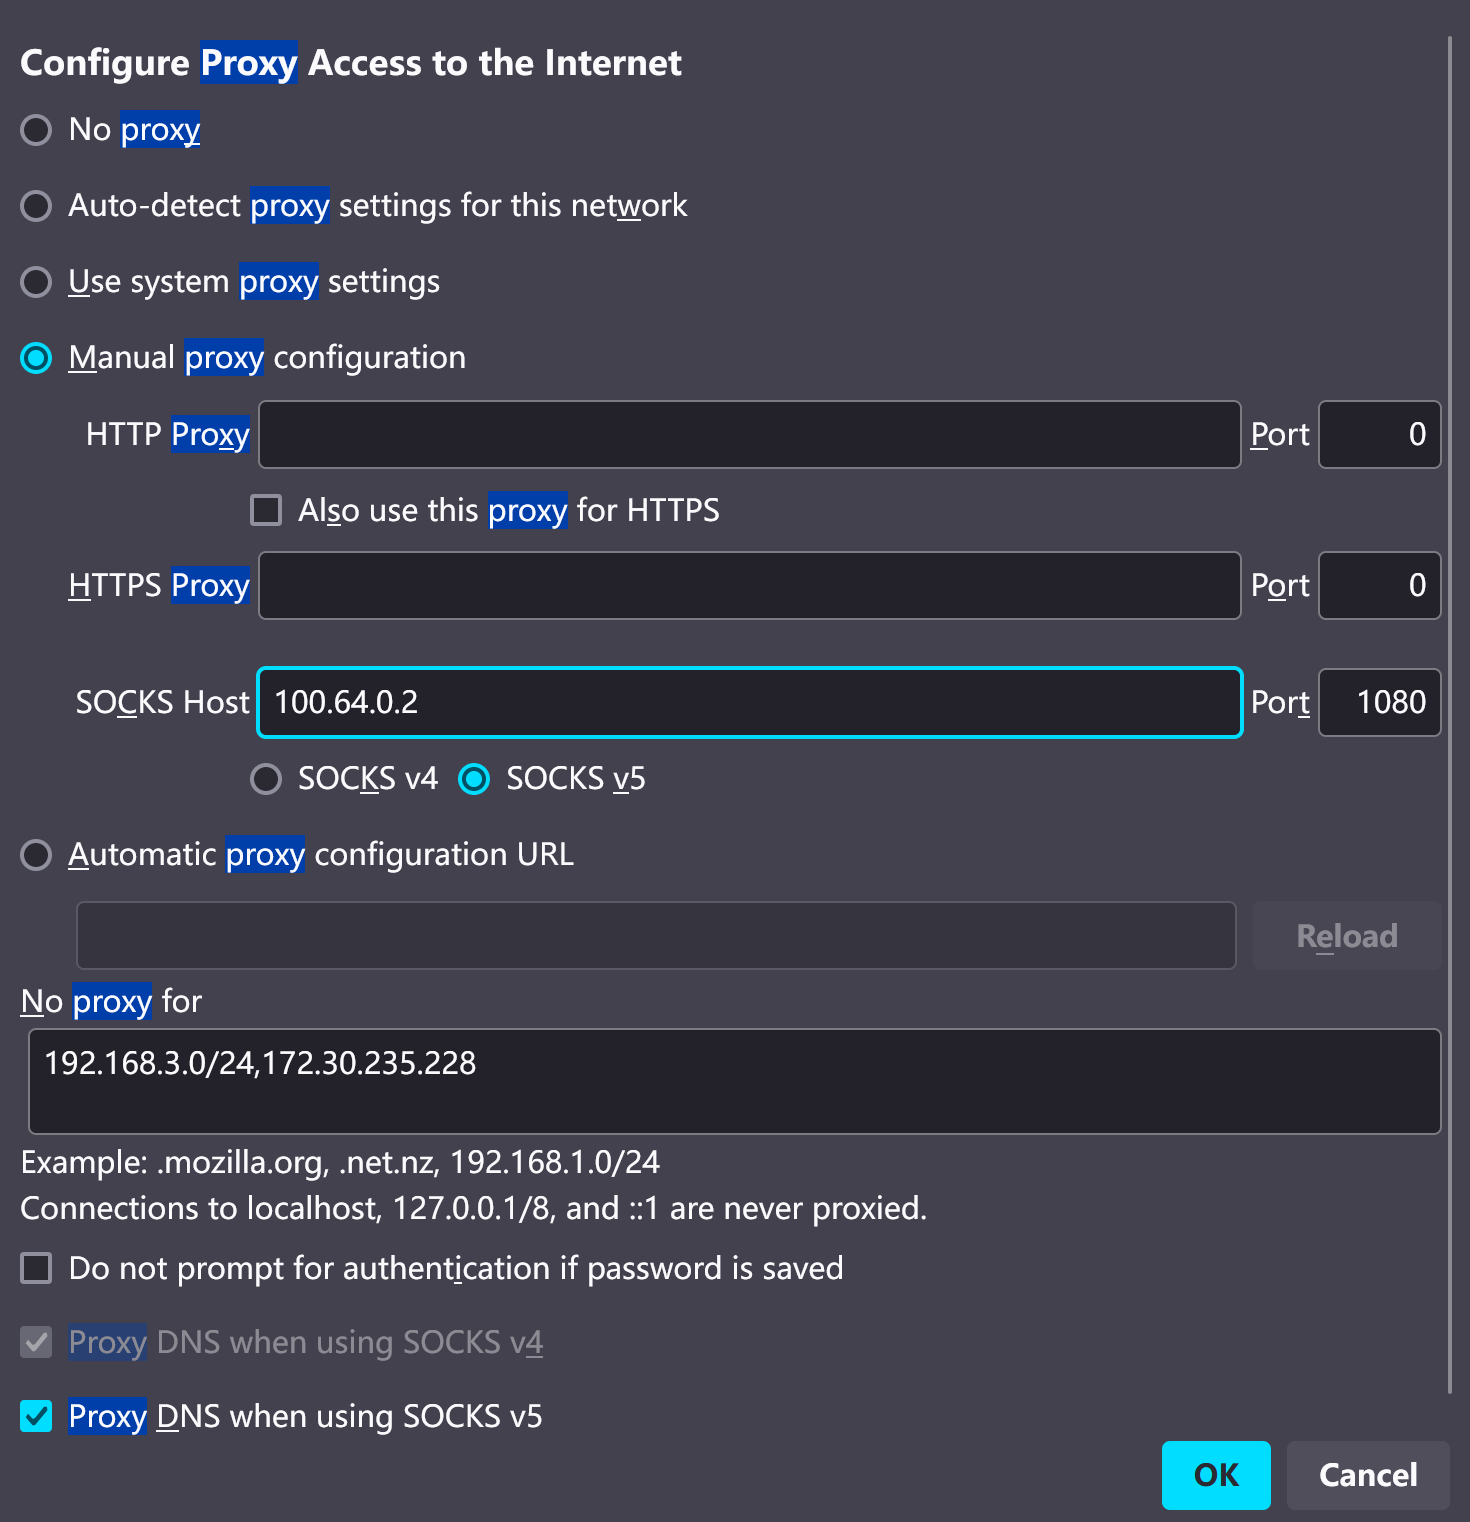1470x1522 pixels.
Task: Select Use system proxy settings option
Action: (37, 282)
